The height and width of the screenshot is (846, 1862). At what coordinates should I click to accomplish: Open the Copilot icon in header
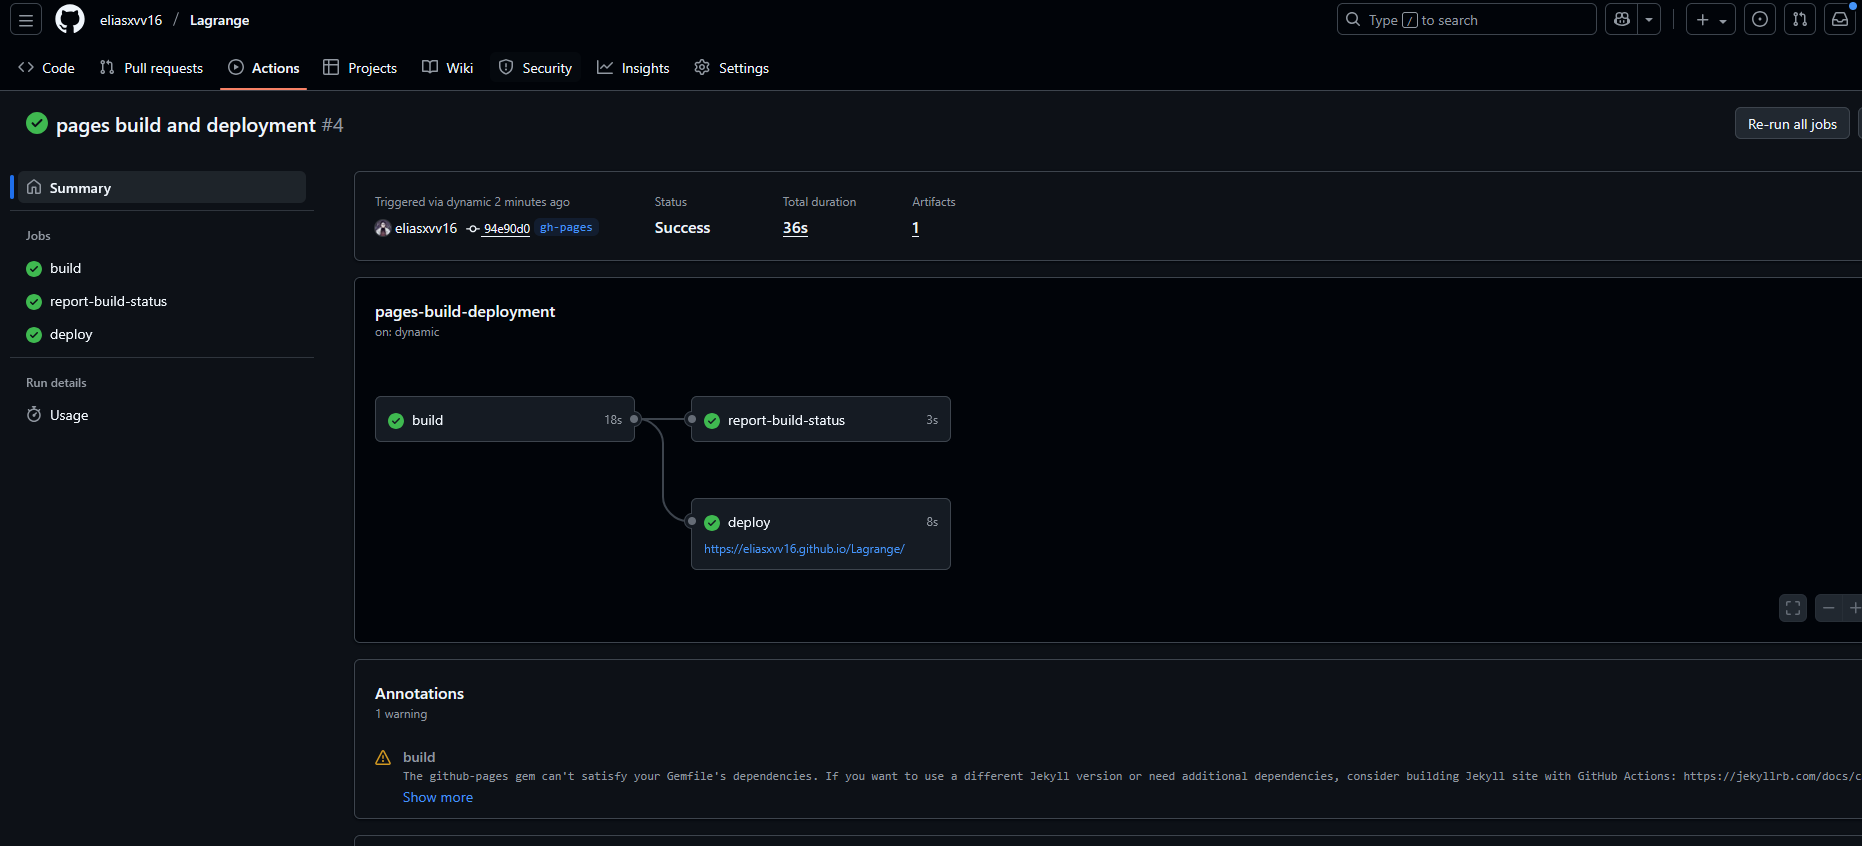[1622, 20]
